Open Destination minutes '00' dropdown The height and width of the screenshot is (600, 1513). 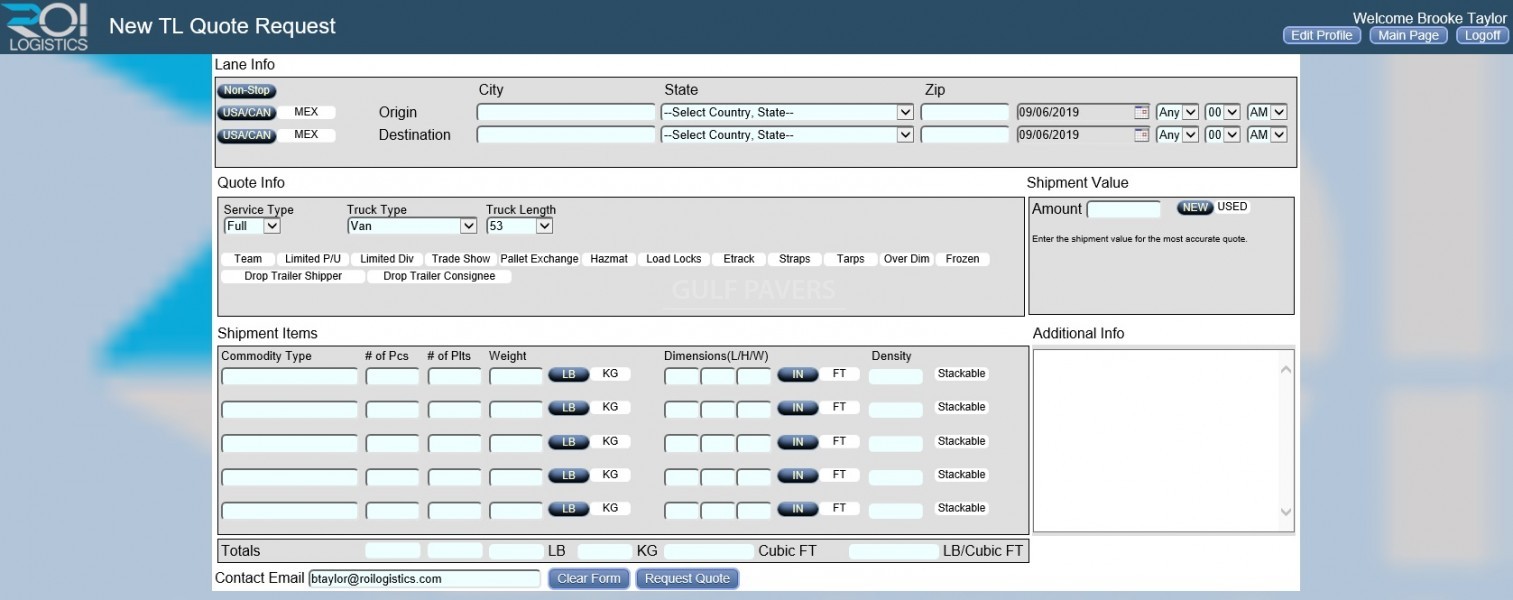[1222, 135]
